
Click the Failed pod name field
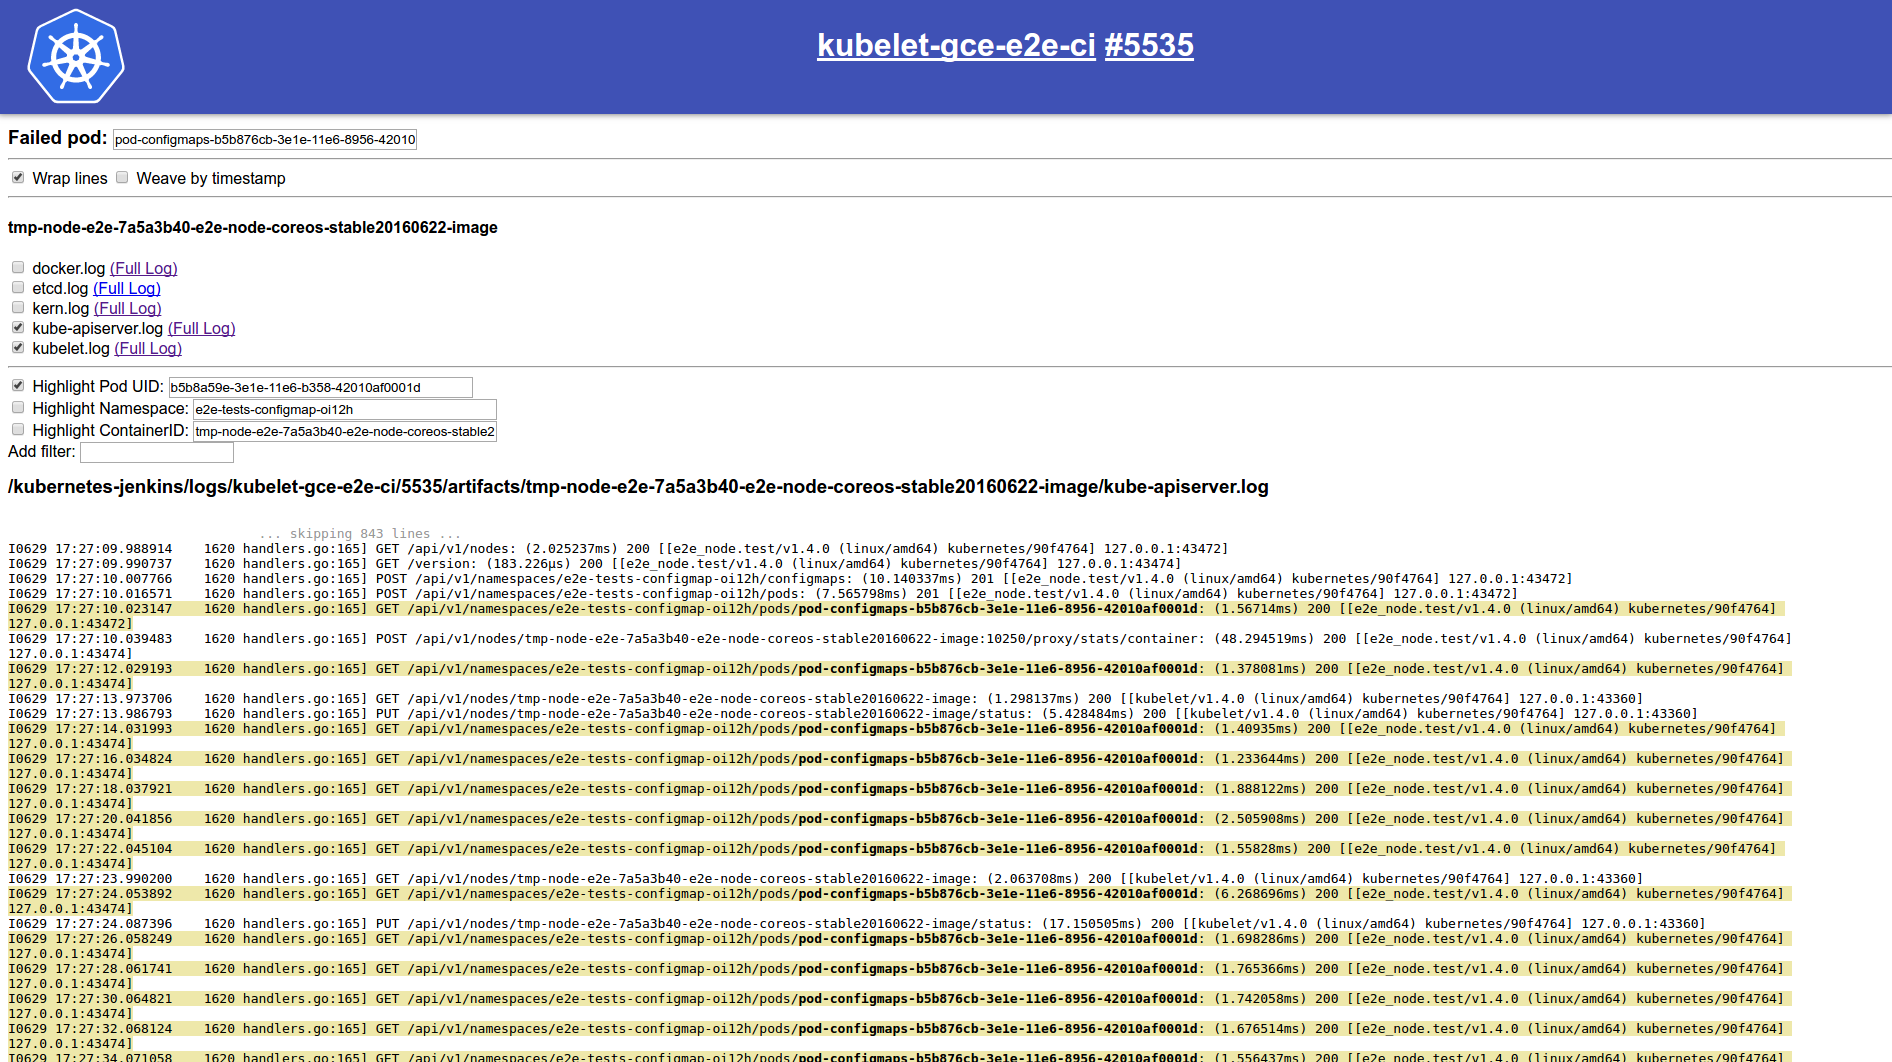pyautogui.click(x=264, y=140)
